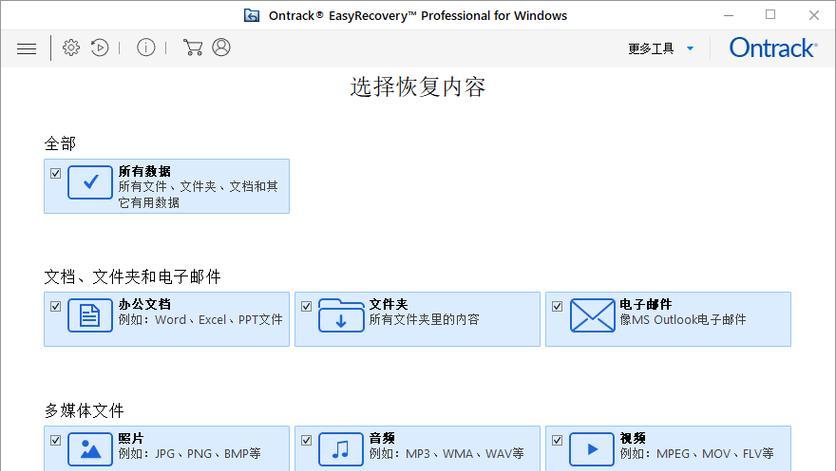Toggle the 所有数据 checkbox

[55, 173]
